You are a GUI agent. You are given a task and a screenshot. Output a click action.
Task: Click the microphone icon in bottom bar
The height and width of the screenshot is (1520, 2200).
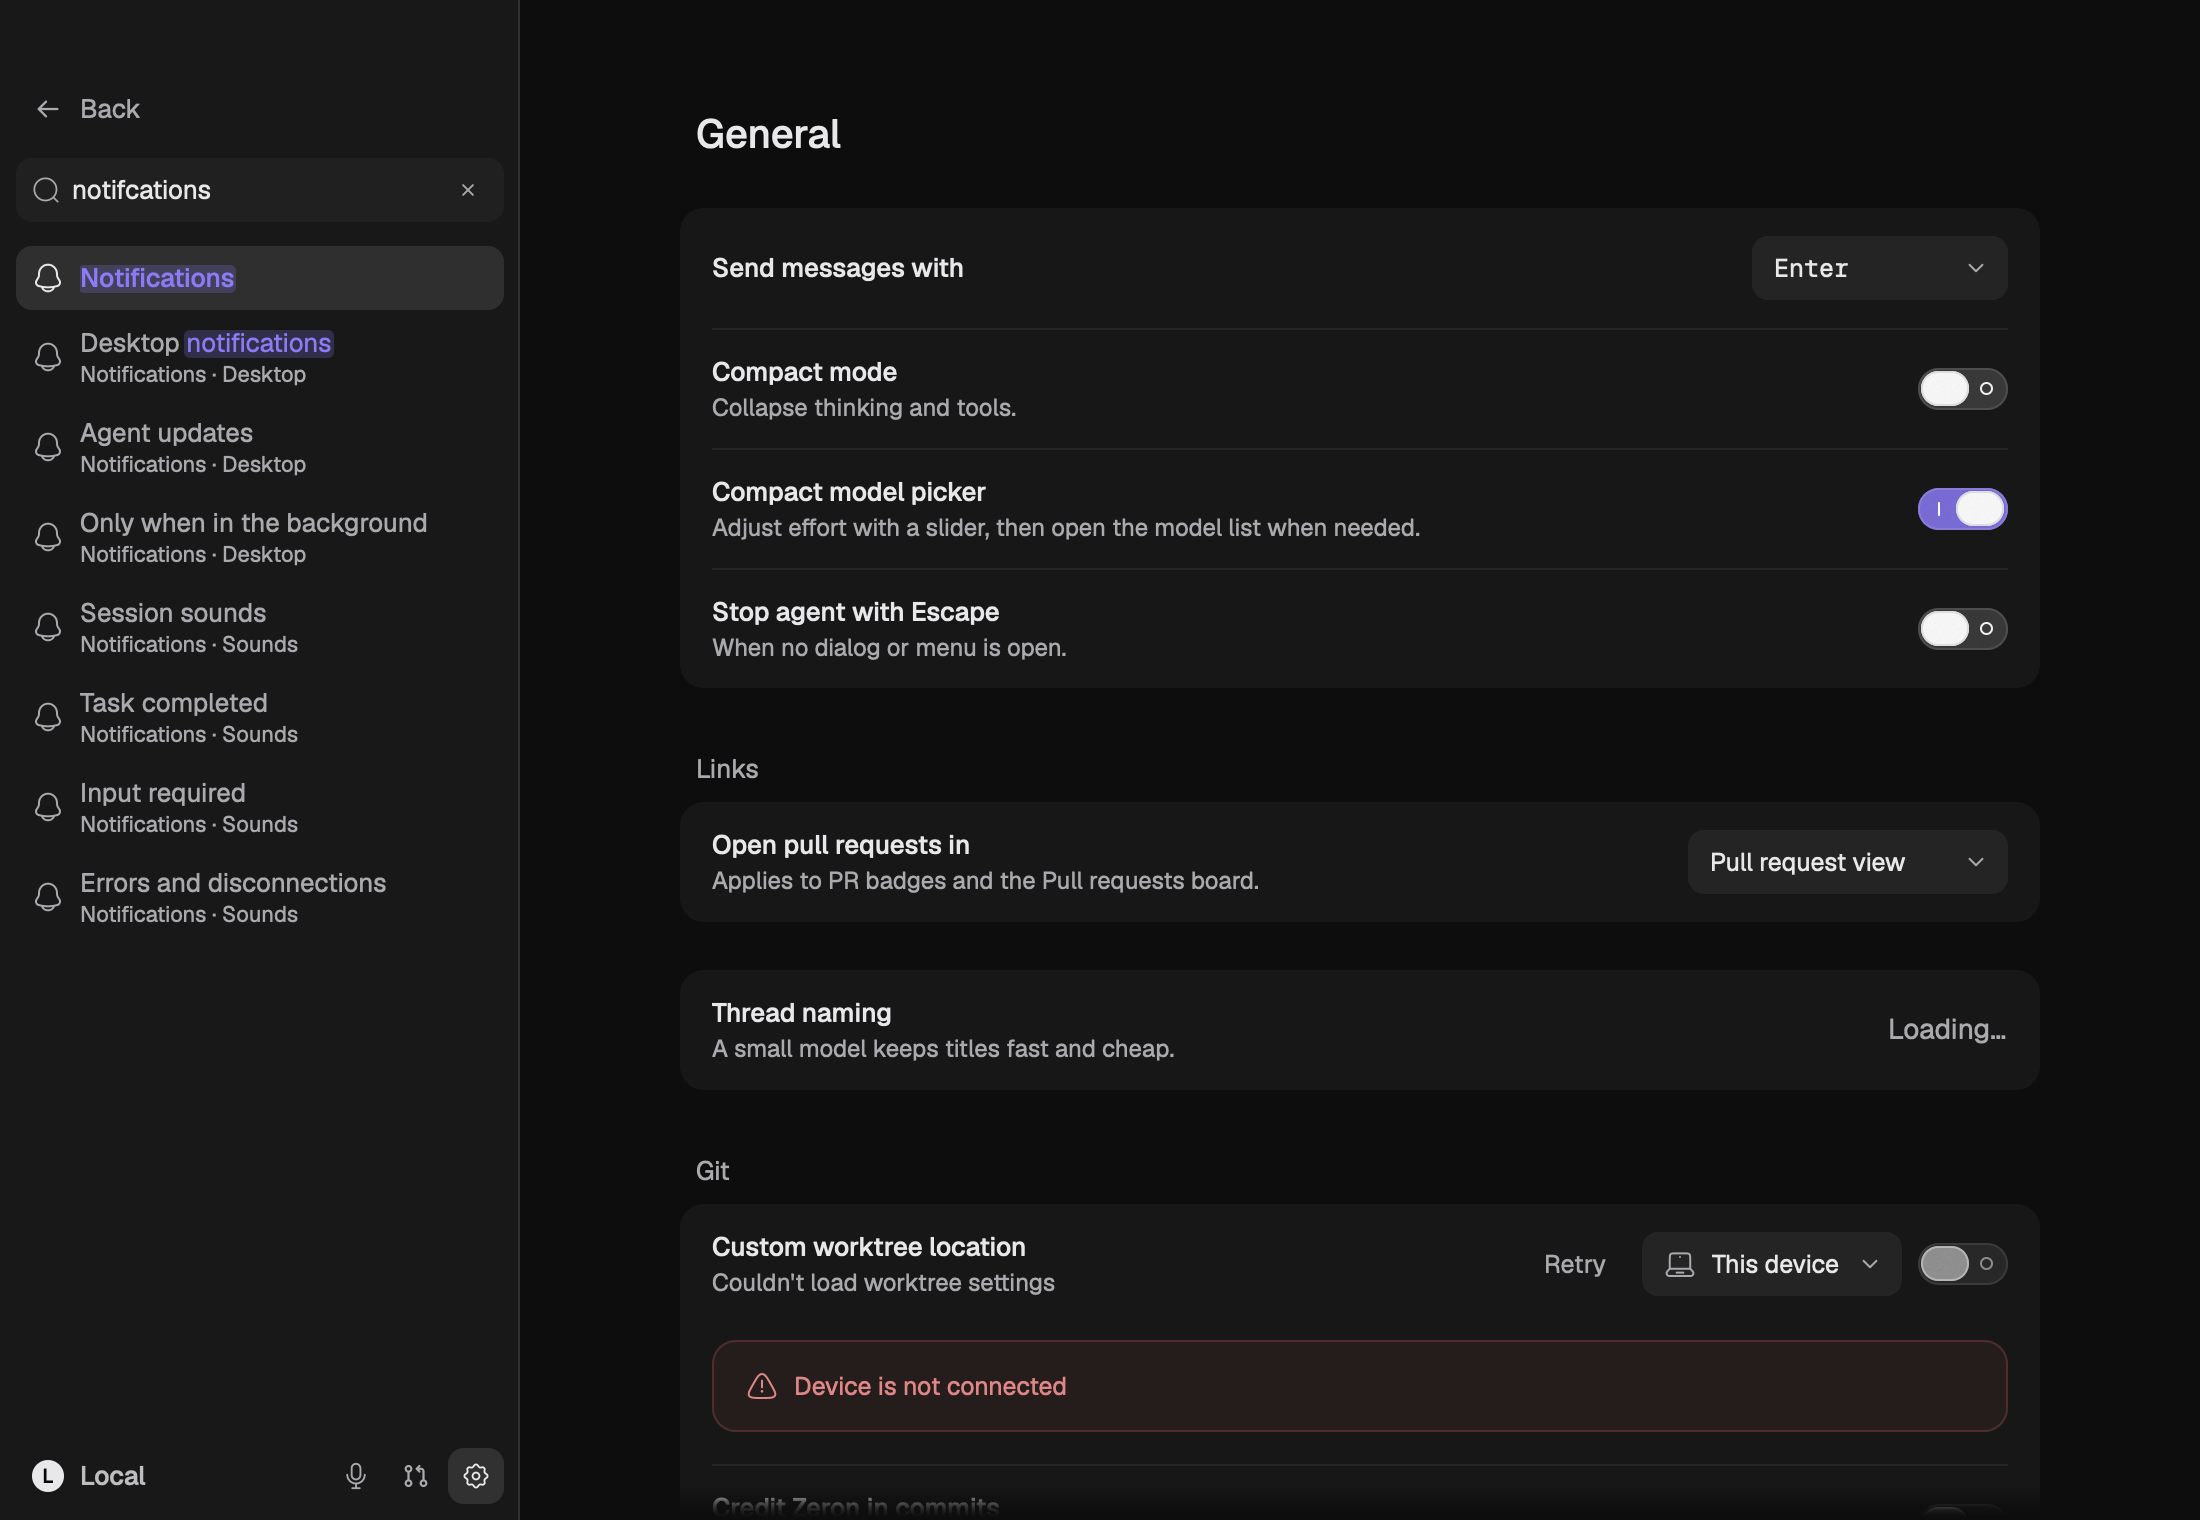point(356,1476)
